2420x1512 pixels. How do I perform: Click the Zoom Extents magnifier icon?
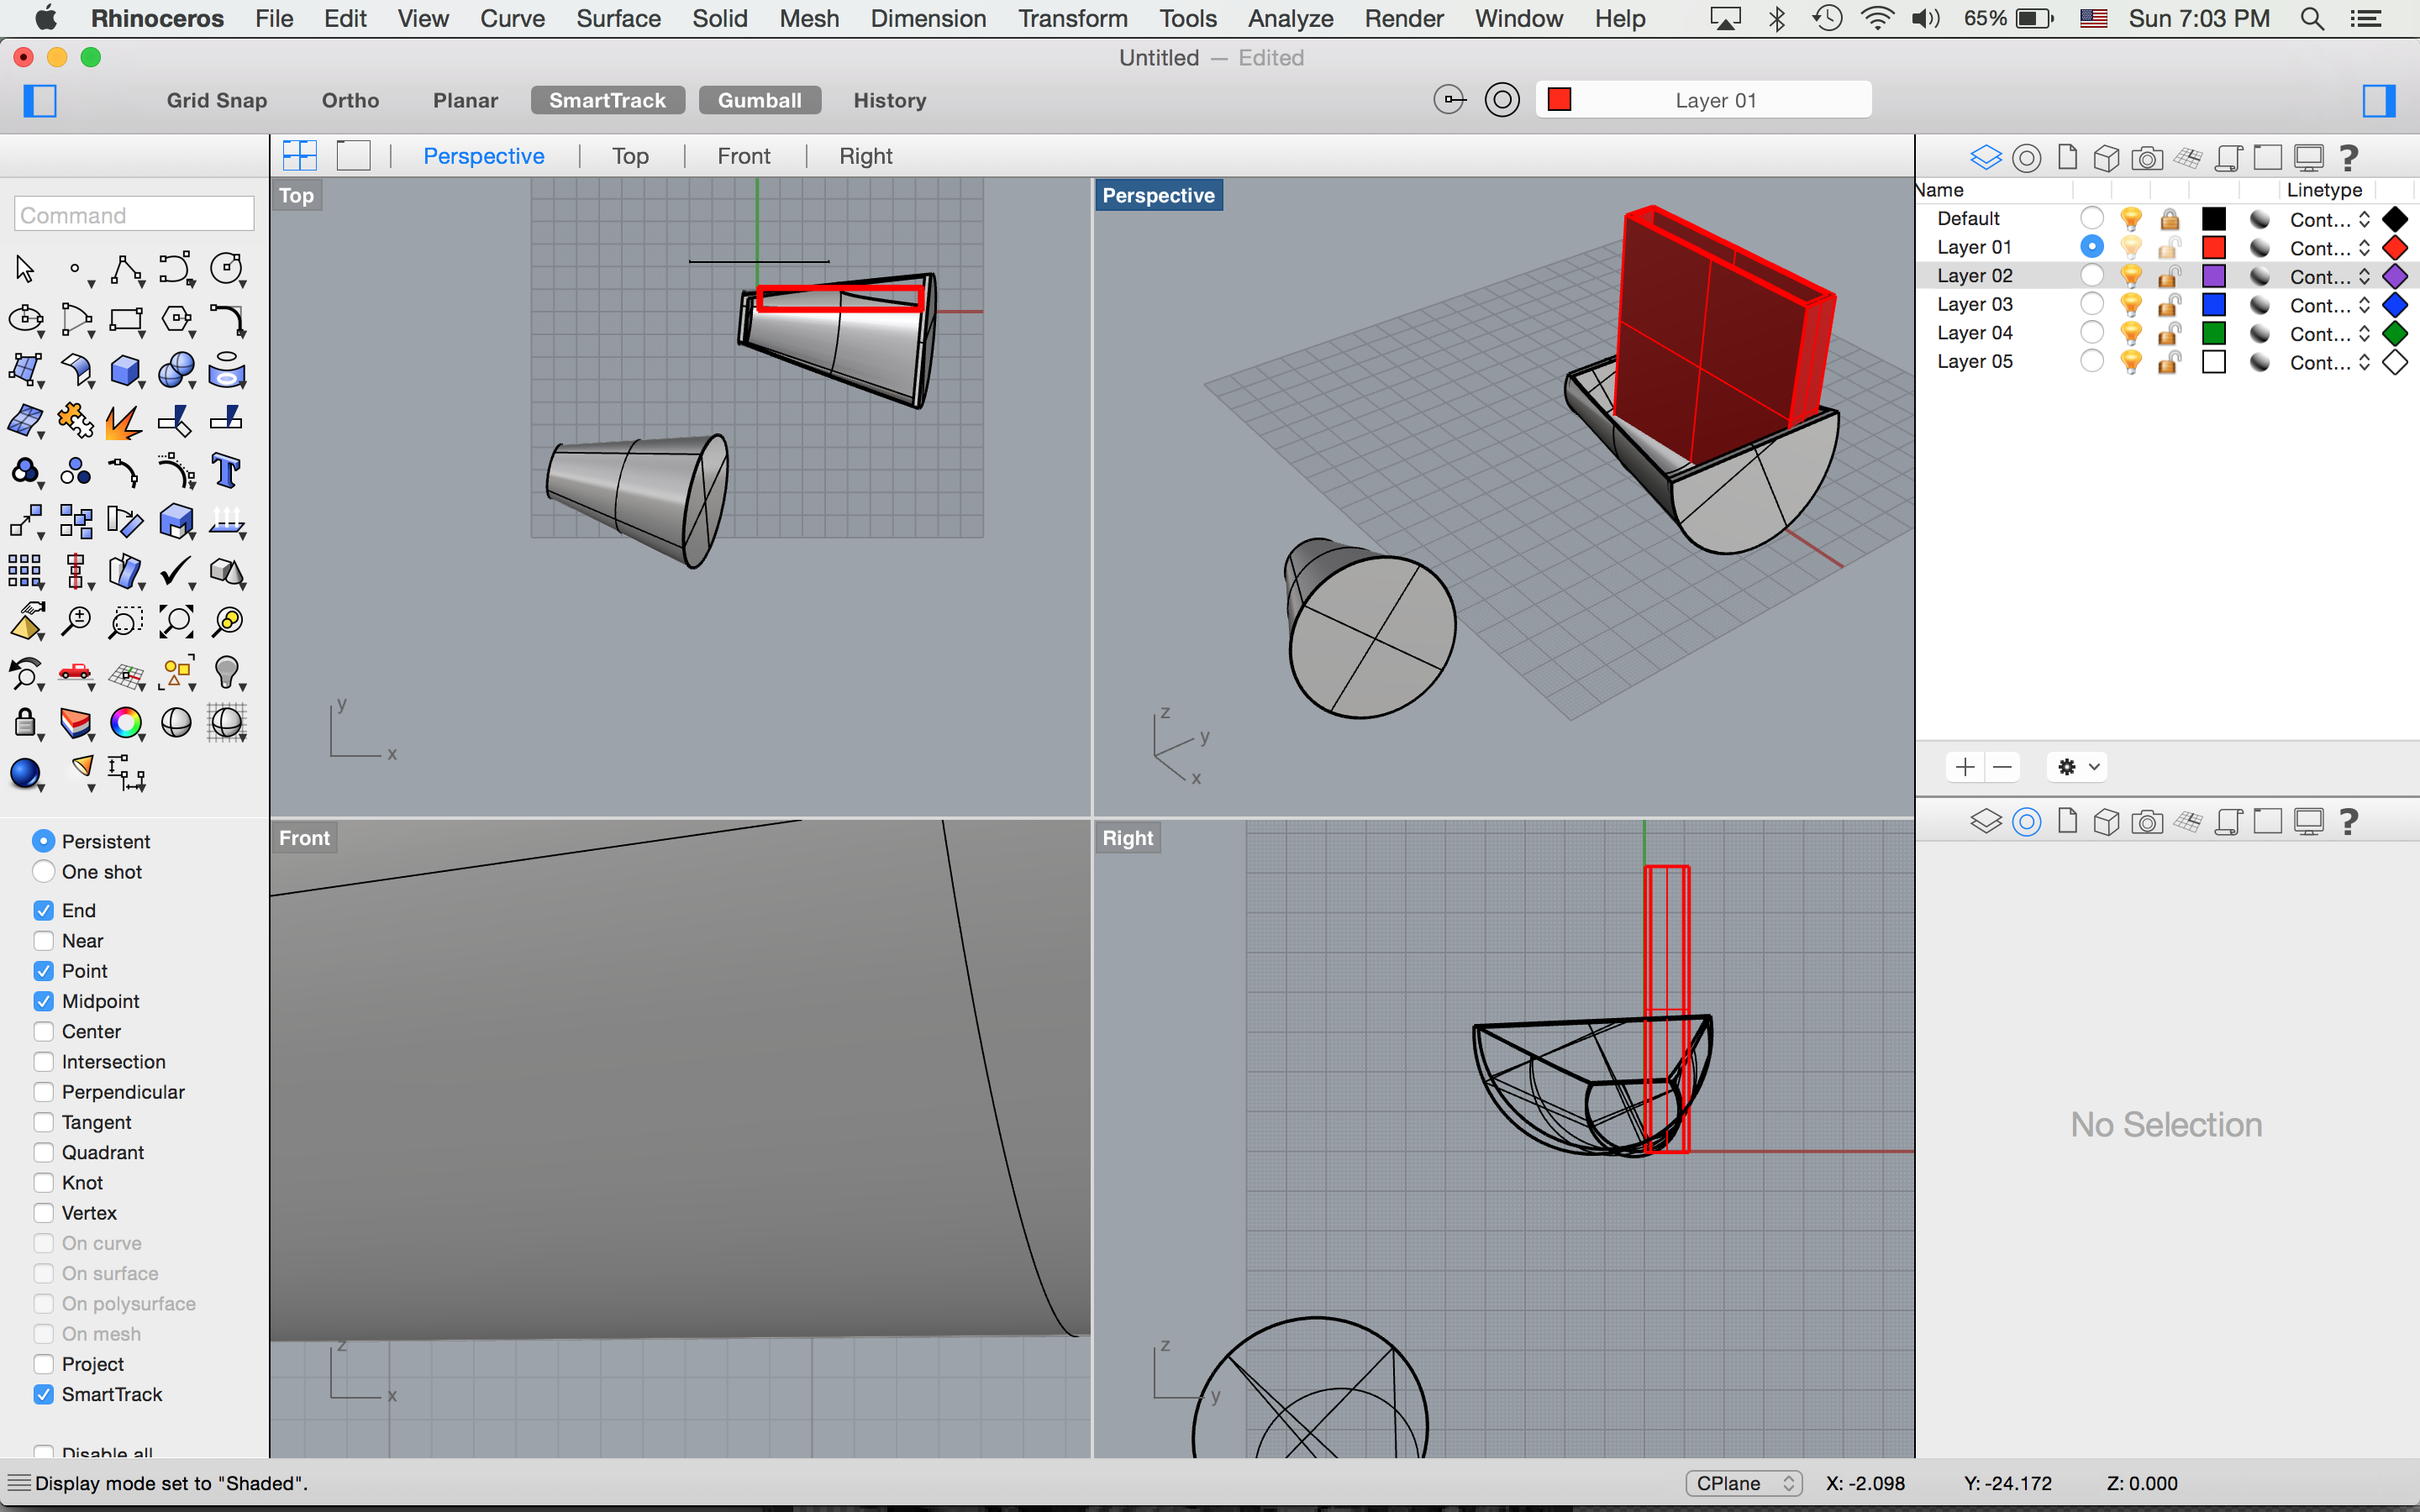tap(177, 622)
